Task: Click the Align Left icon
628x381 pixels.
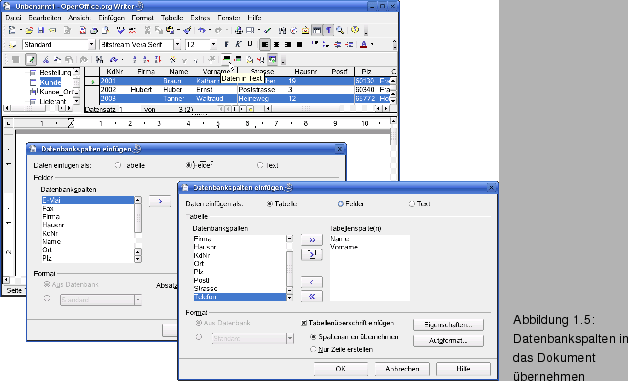Action: point(265,44)
